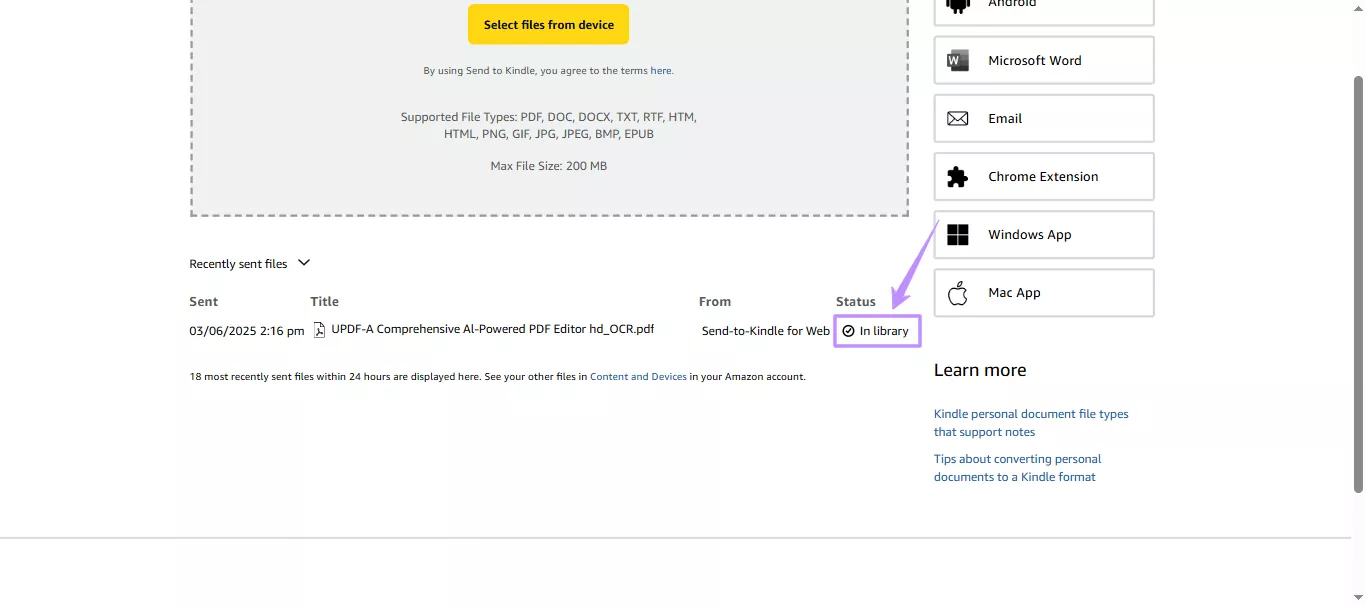
Task: Select the Android app icon
Action: 957,5
